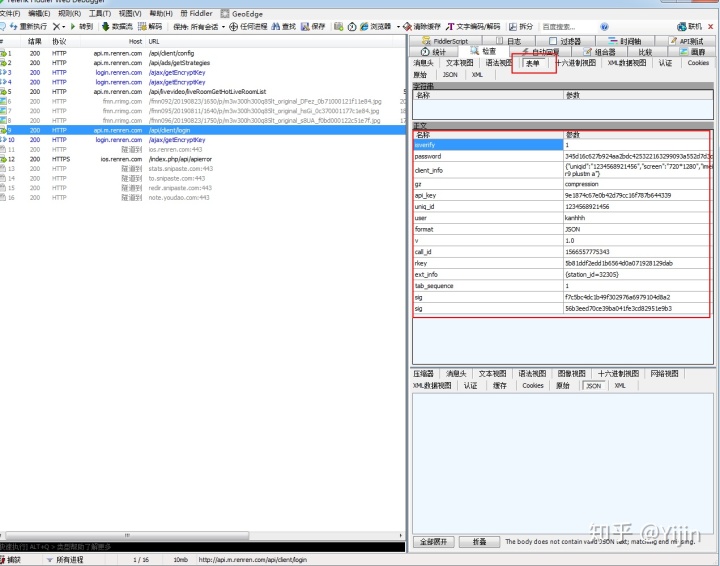720x566 pixels.
Task: Switch to the 统计 (Statistics) tab
Action: coord(433,52)
